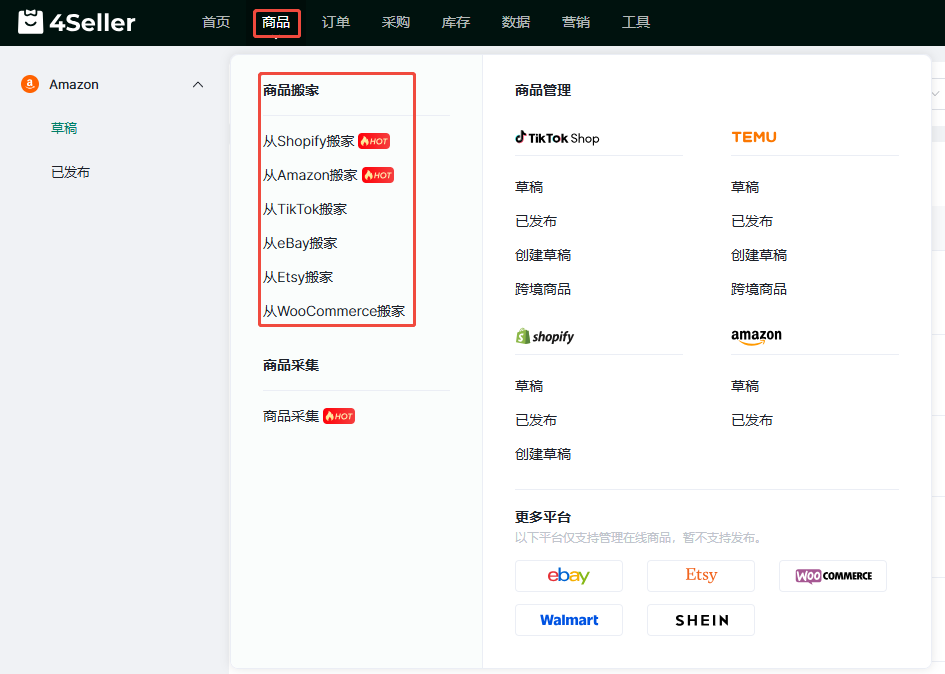Open the 首页 top menu
Screen dimensions: 945x674
coord(216,22)
